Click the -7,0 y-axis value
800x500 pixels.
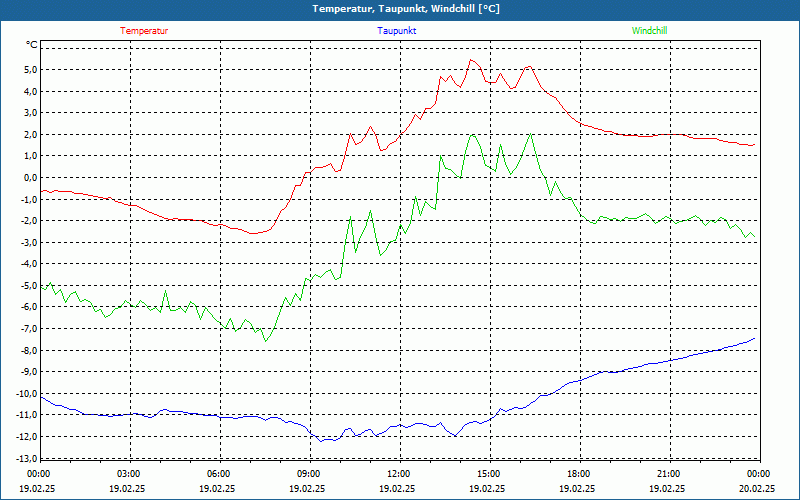tap(28, 329)
